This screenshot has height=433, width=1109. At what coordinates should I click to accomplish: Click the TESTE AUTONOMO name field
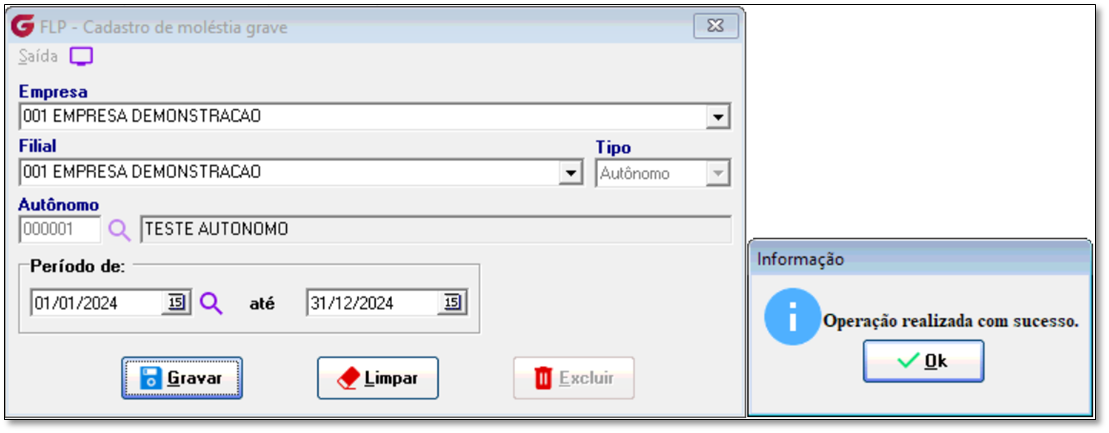[436, 230]
